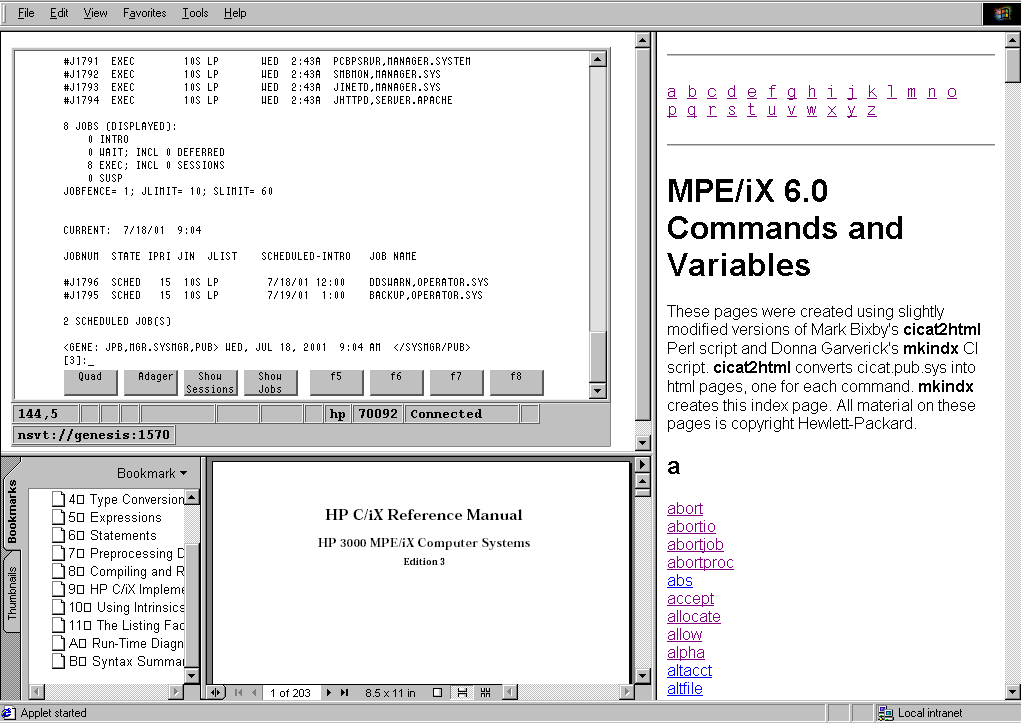1021x723 pixels.
Task: Open the 'Using Intrinsics' bookmark
Action: pyautogui.click(x=126, y=607)
